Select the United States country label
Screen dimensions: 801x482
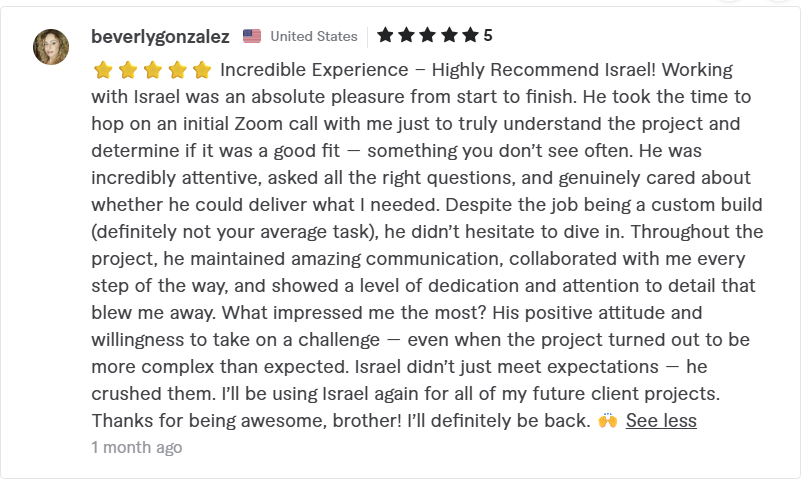(314, 36)
